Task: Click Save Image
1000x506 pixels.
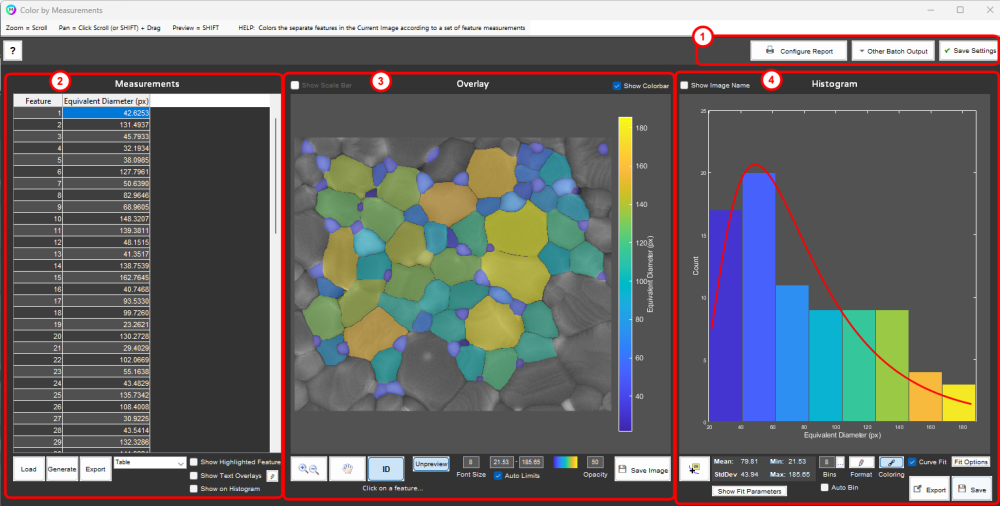Action: [643, 470]
